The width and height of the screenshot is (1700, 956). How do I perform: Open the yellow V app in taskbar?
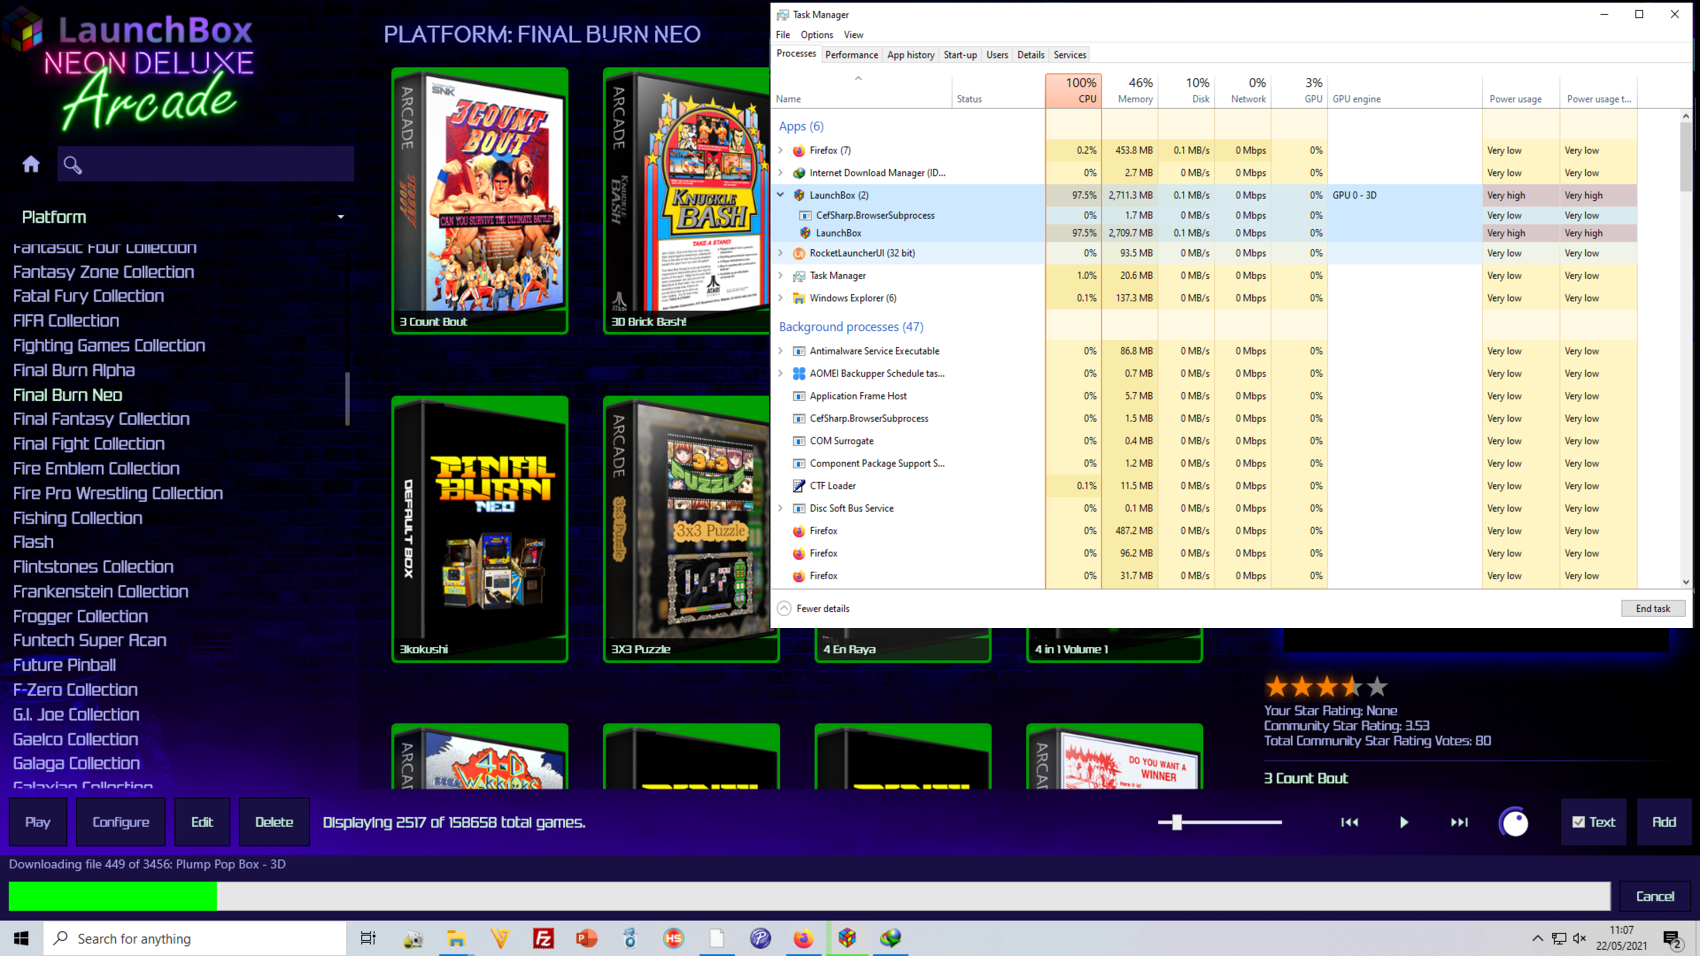[500, 938]
